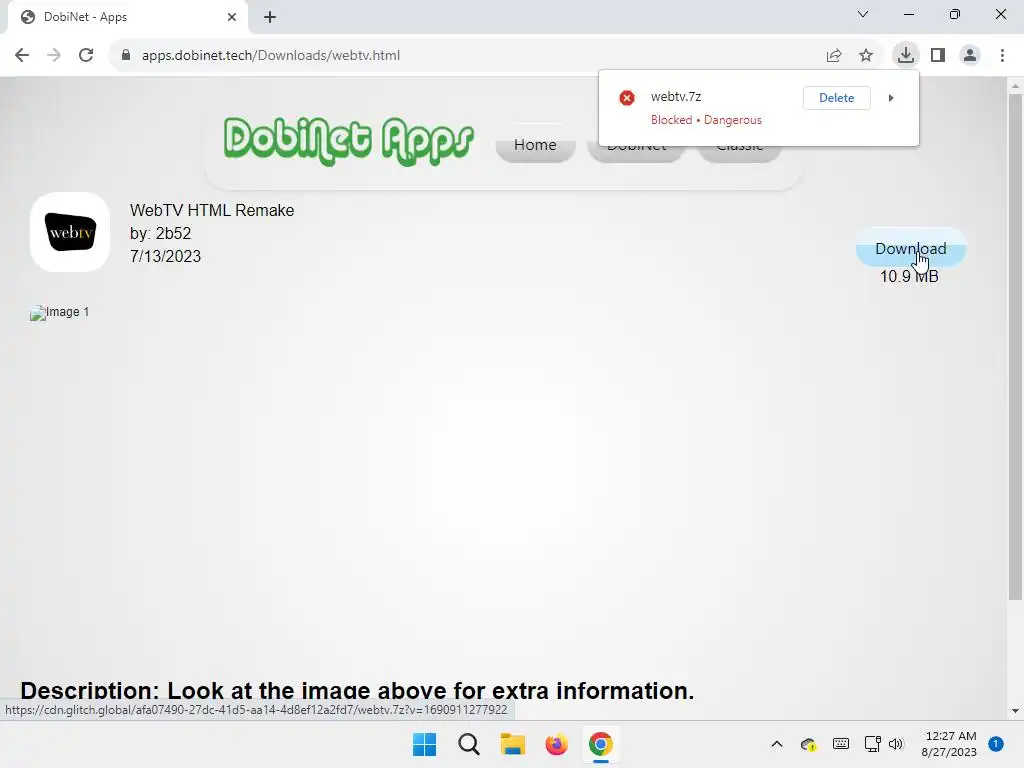Click the scrollbar up arrow
This screenshot has height=768, width=1024.
coord(1015,86)
